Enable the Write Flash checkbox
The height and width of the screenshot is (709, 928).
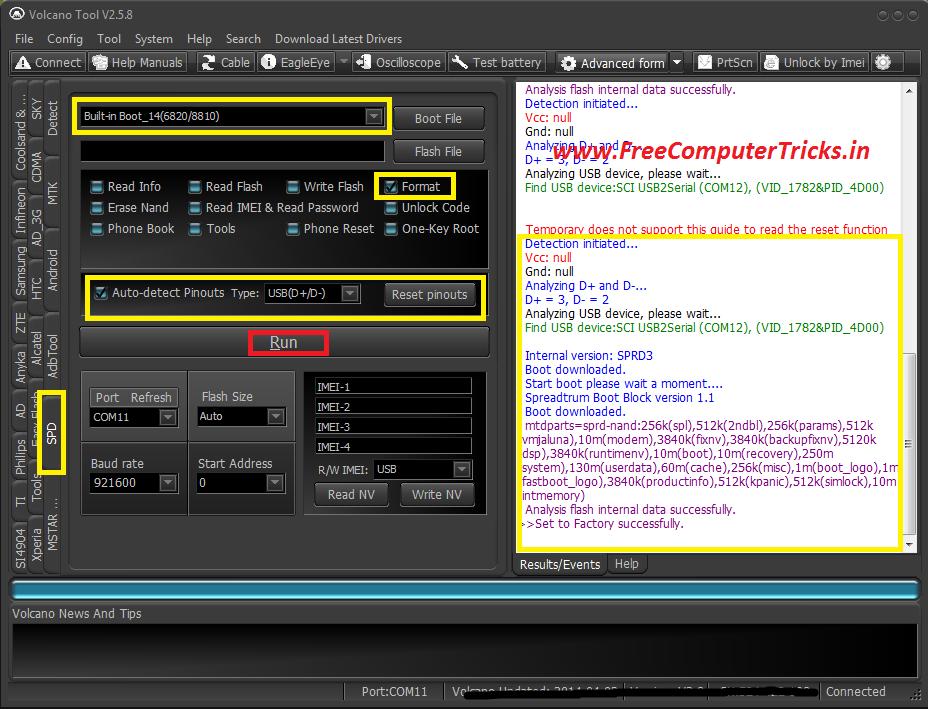(293, 187)
